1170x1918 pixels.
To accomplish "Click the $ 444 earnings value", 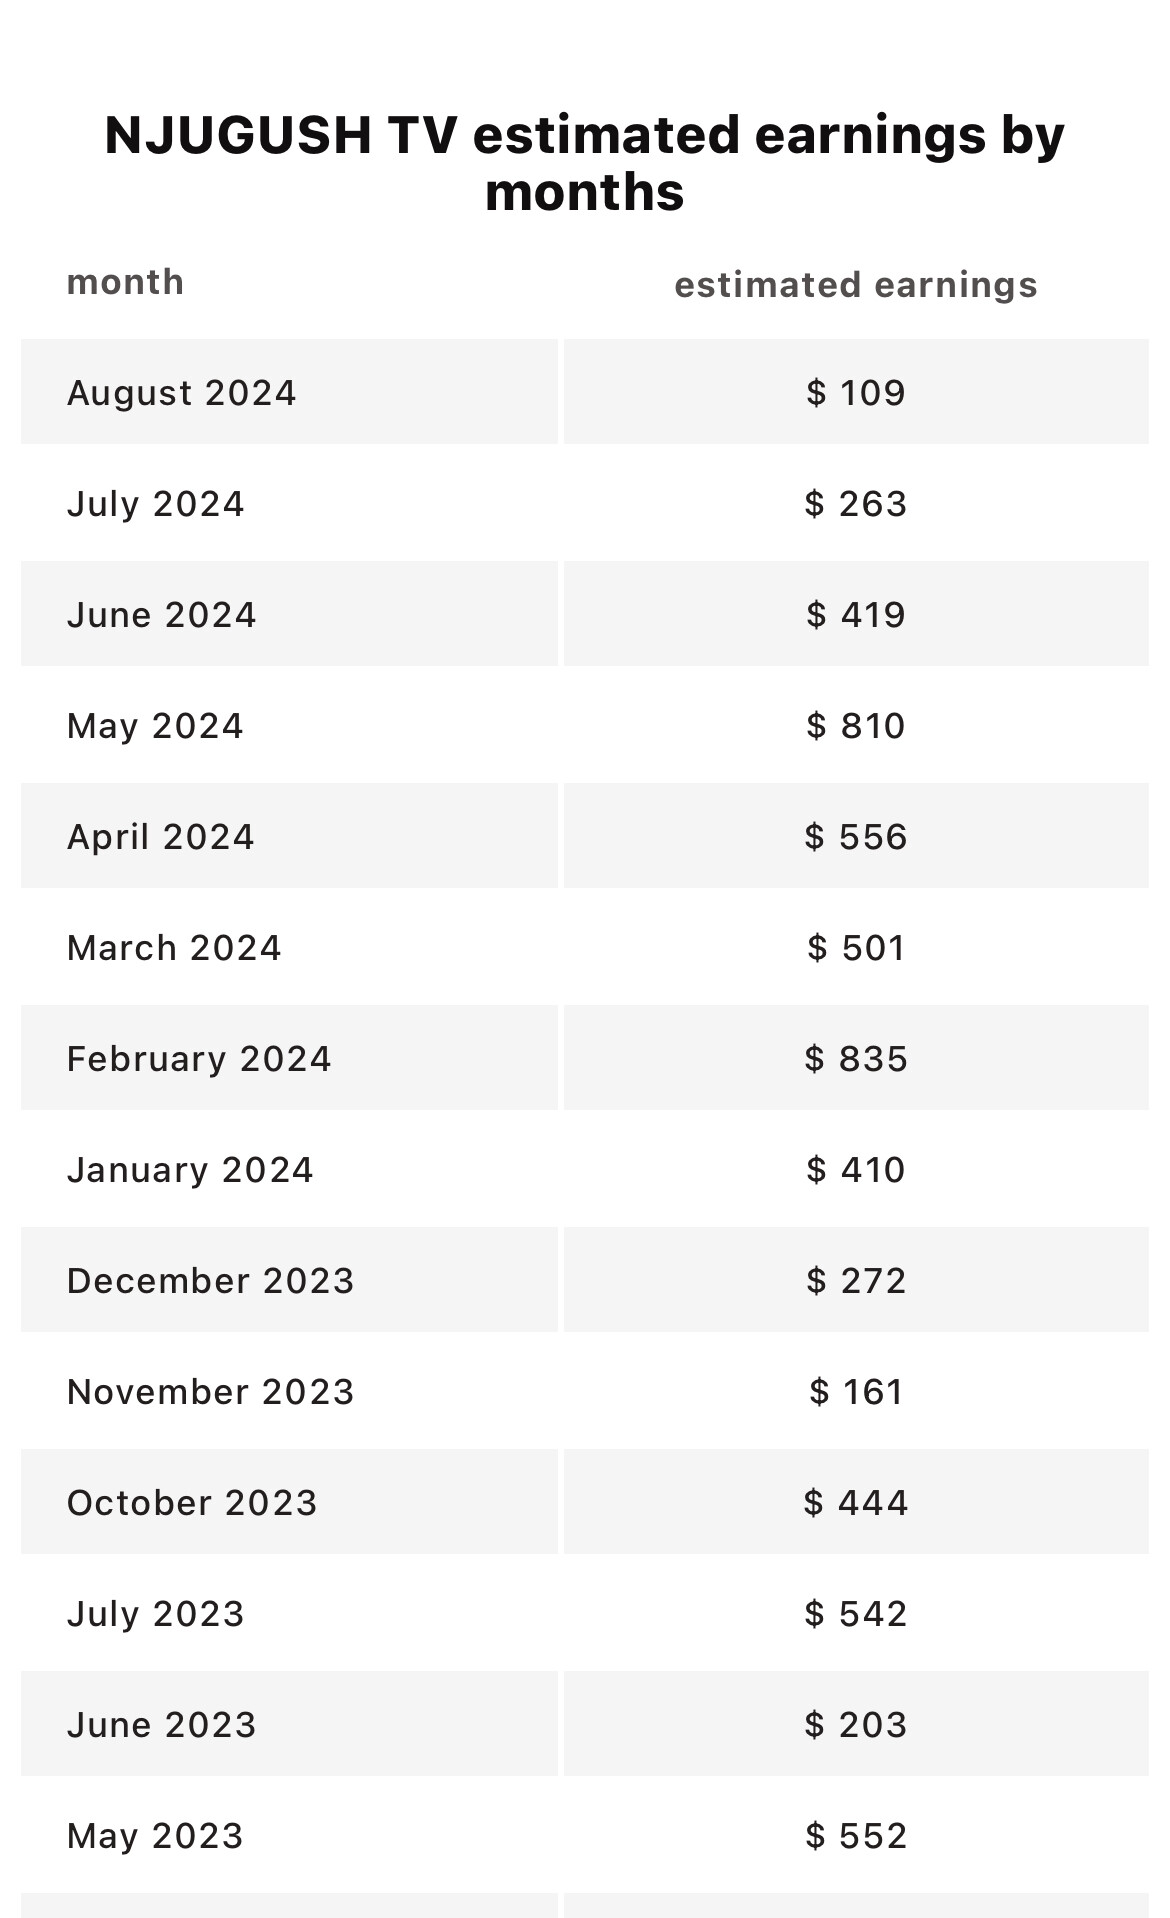I will [x=855, y=1503].
